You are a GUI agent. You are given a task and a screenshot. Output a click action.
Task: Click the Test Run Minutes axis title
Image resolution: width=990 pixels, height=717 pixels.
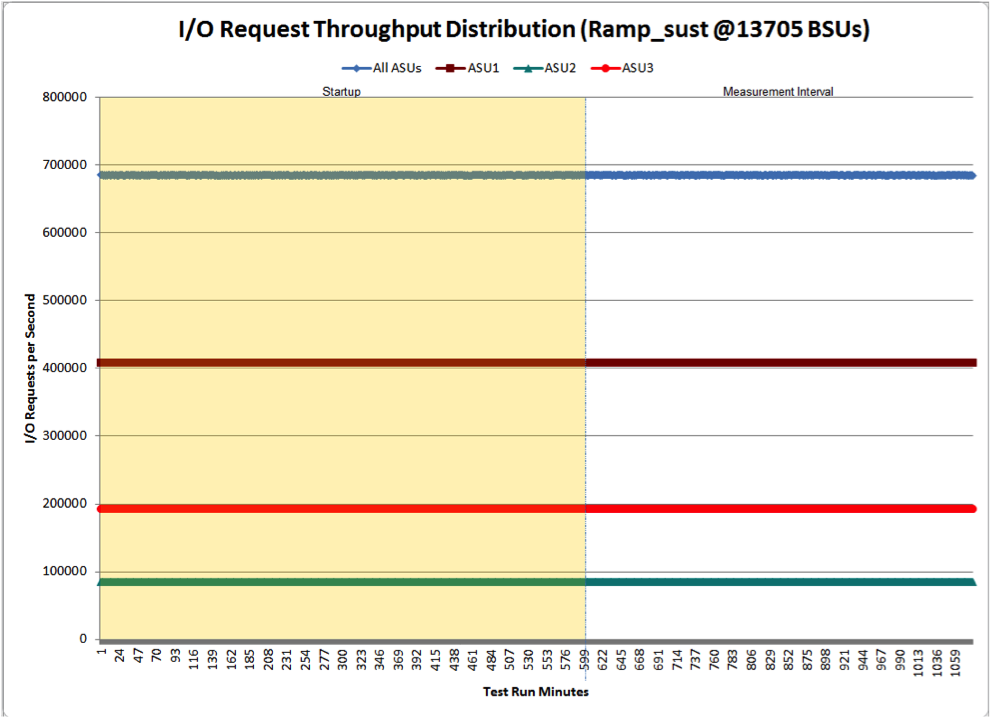pyautogui.click(x=535, y=692)
